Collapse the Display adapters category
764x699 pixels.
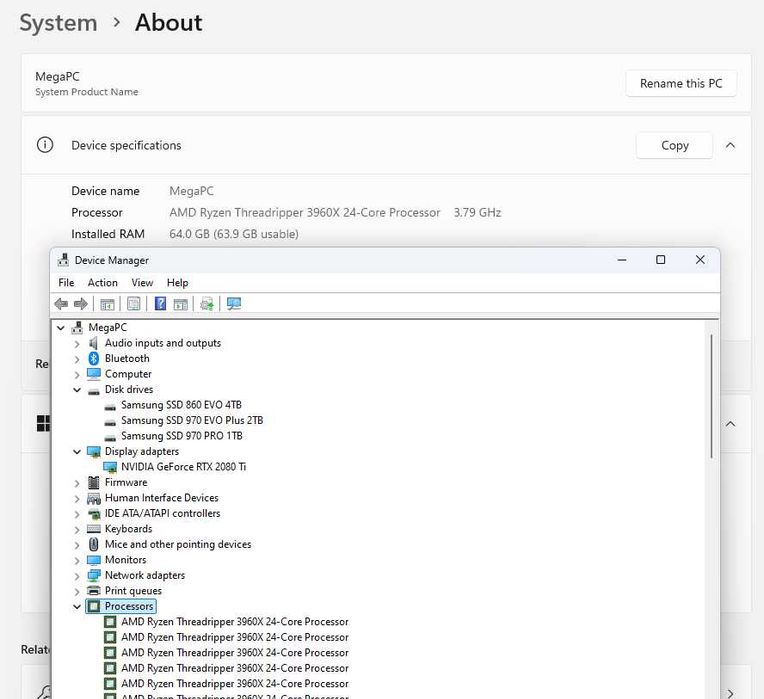pos(77,452)
